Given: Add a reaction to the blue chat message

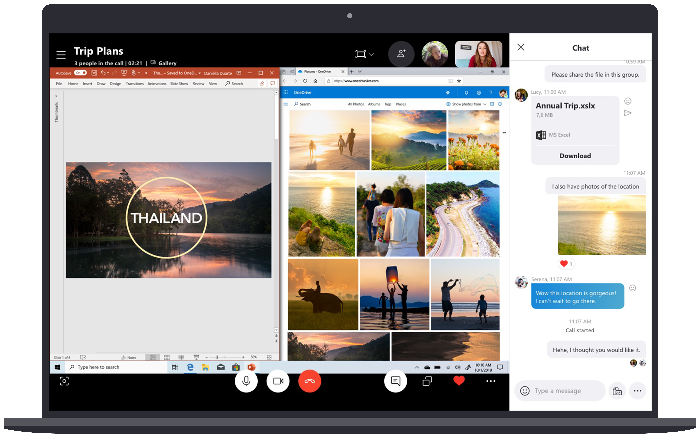Looking at the screenshot, I should (633, 288).
